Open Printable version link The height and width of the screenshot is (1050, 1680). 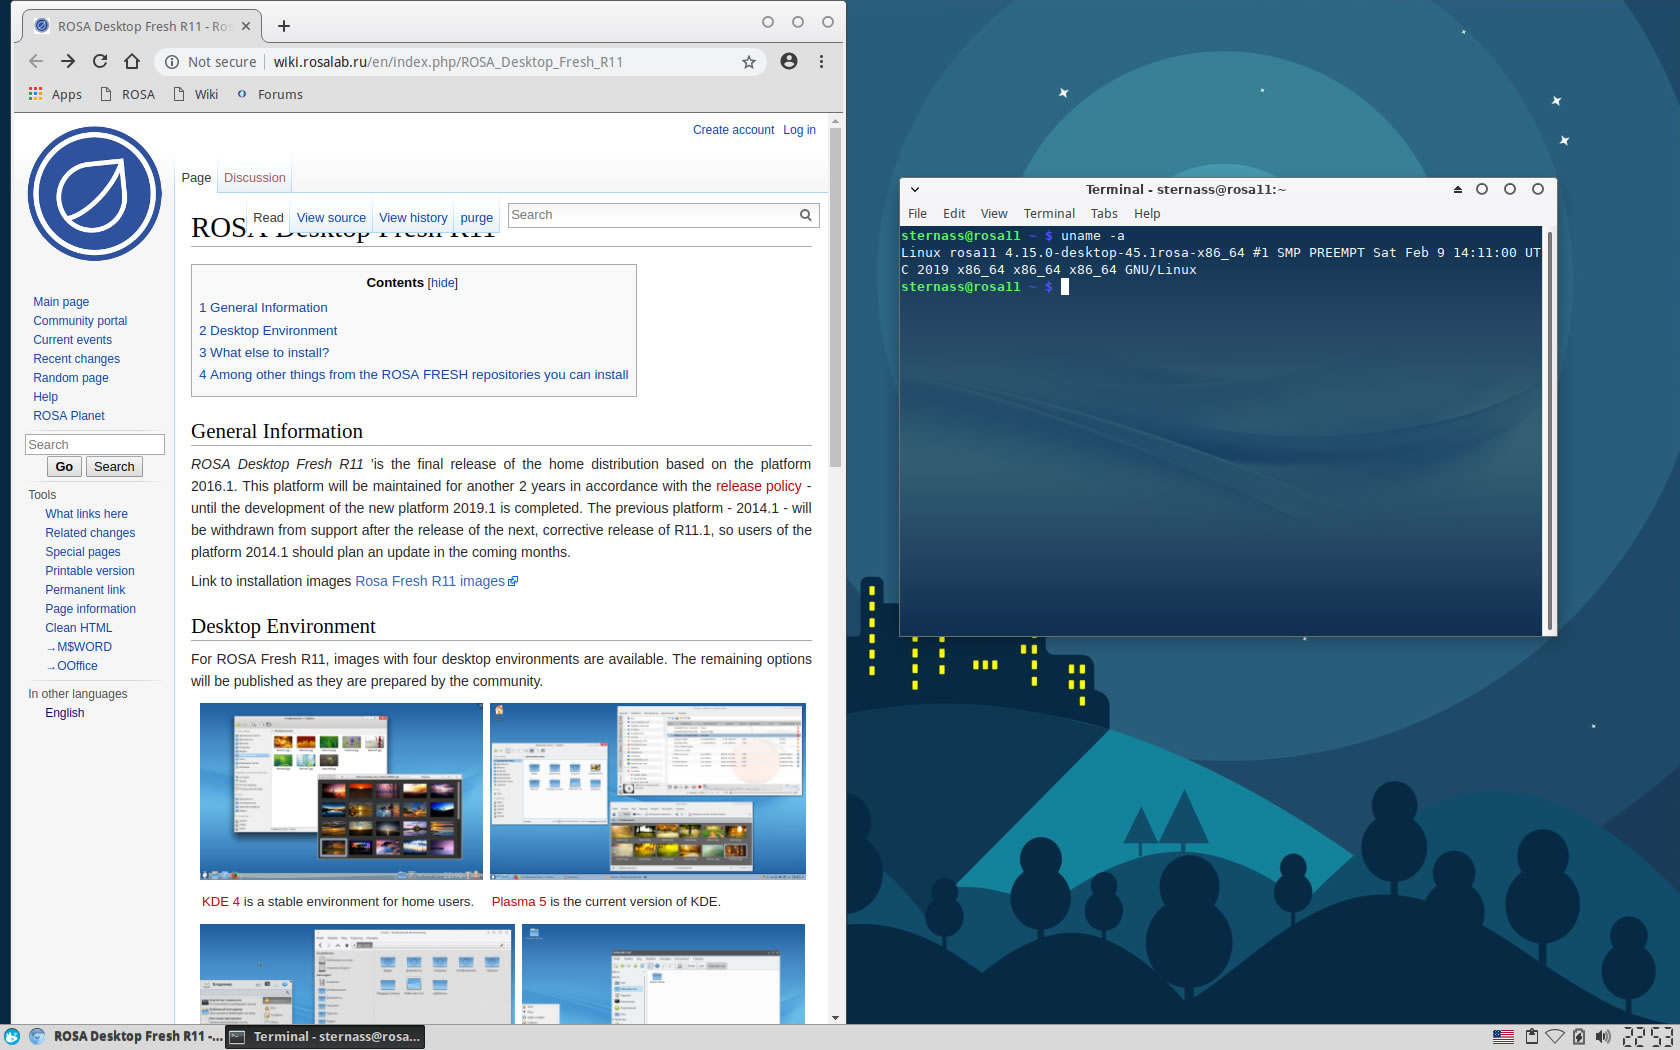point(90,571)
